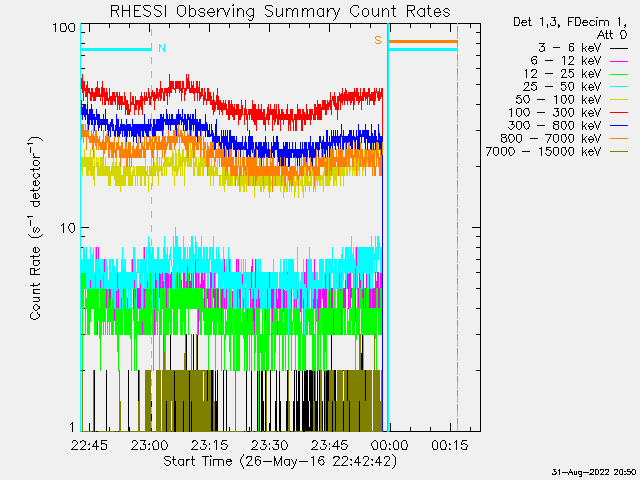Click the Det 1,3, FDecim 1 header text
Image resolution: width=640 pixels, height=480 pixels.
click(570, 22)
